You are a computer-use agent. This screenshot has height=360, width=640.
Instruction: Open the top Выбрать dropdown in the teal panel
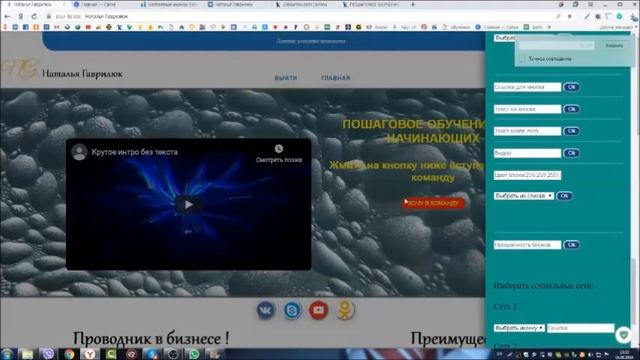pyautogui.click(x=505, y=38)
